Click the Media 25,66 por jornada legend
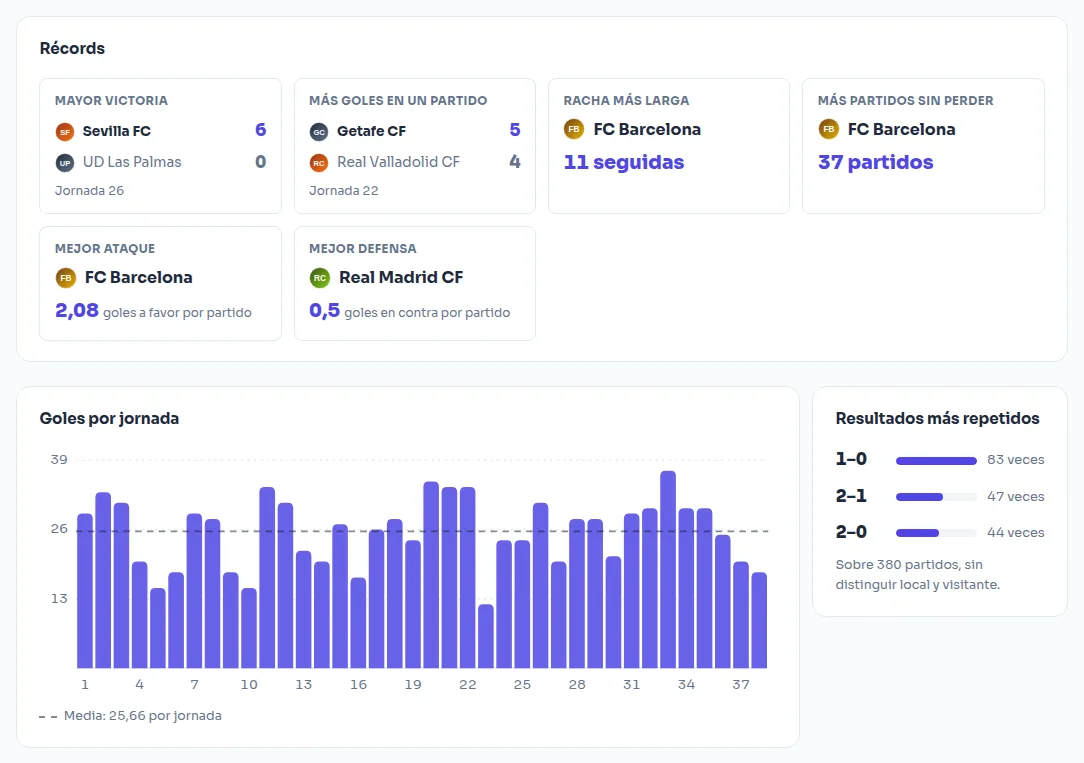Screen dimensions: 1084x763 (131, 716)
